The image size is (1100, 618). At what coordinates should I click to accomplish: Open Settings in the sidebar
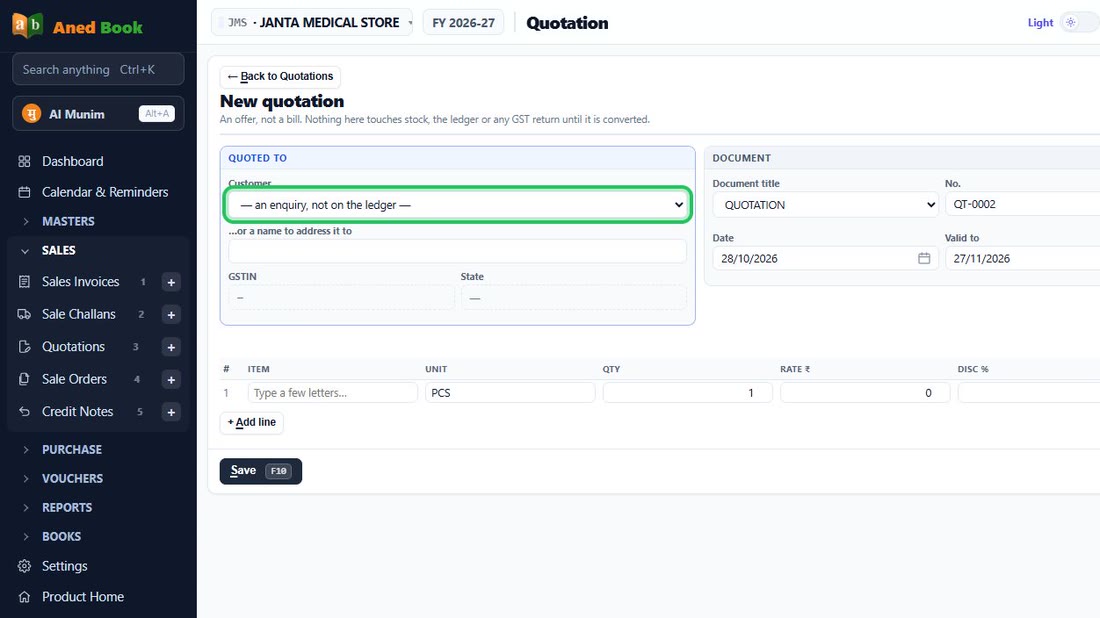click(x=65, y=566)
